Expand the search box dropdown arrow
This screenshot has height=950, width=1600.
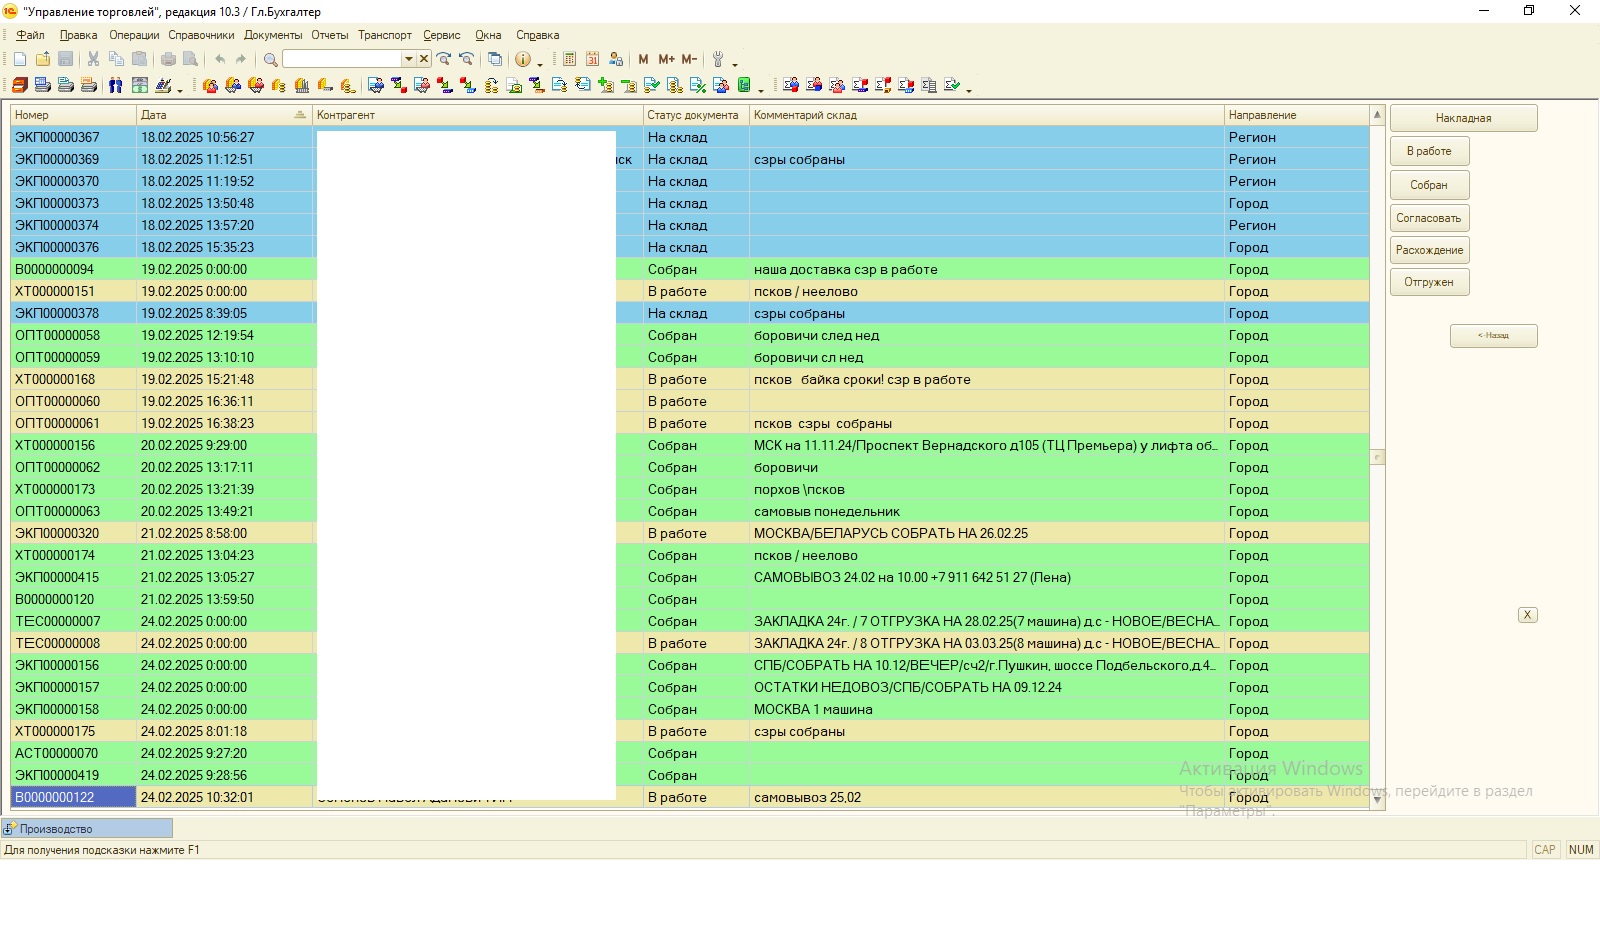(408, 59)
